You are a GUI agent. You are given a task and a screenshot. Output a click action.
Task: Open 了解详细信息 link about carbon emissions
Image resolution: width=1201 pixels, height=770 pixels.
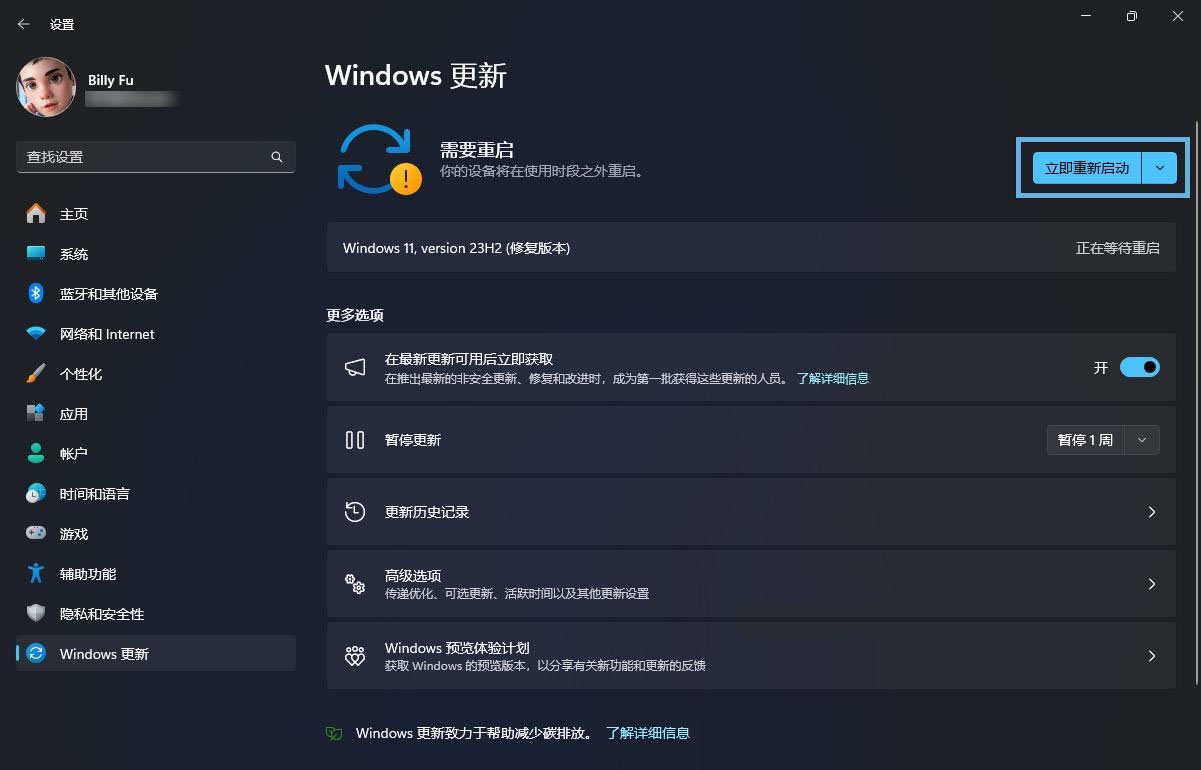(x=648, y=733)
